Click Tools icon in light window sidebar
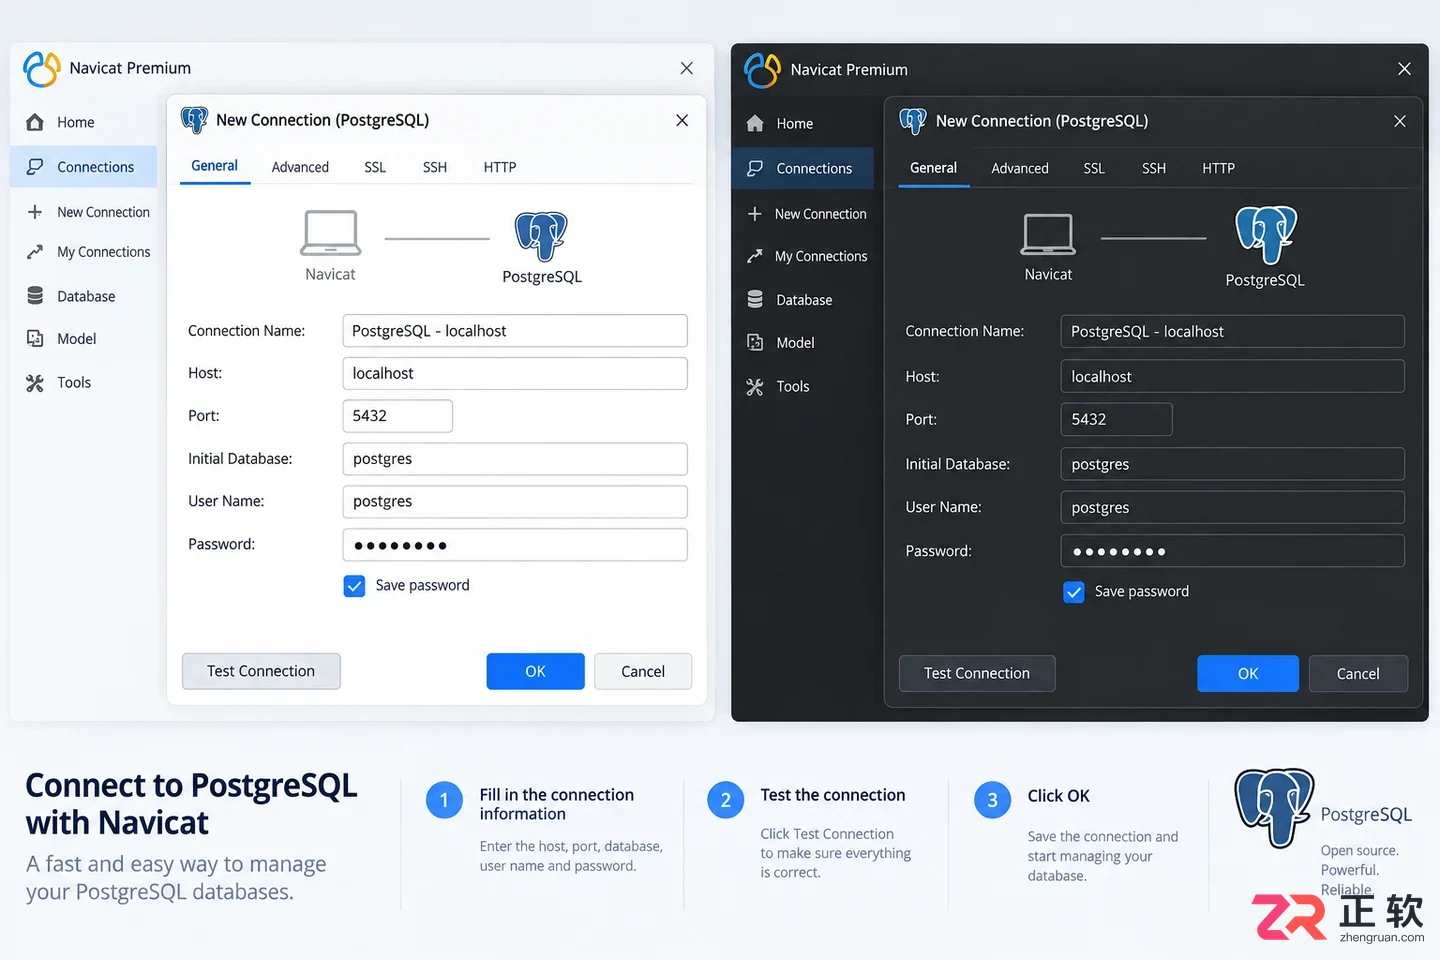1440x960 pixels. click(x=35, y=382)
